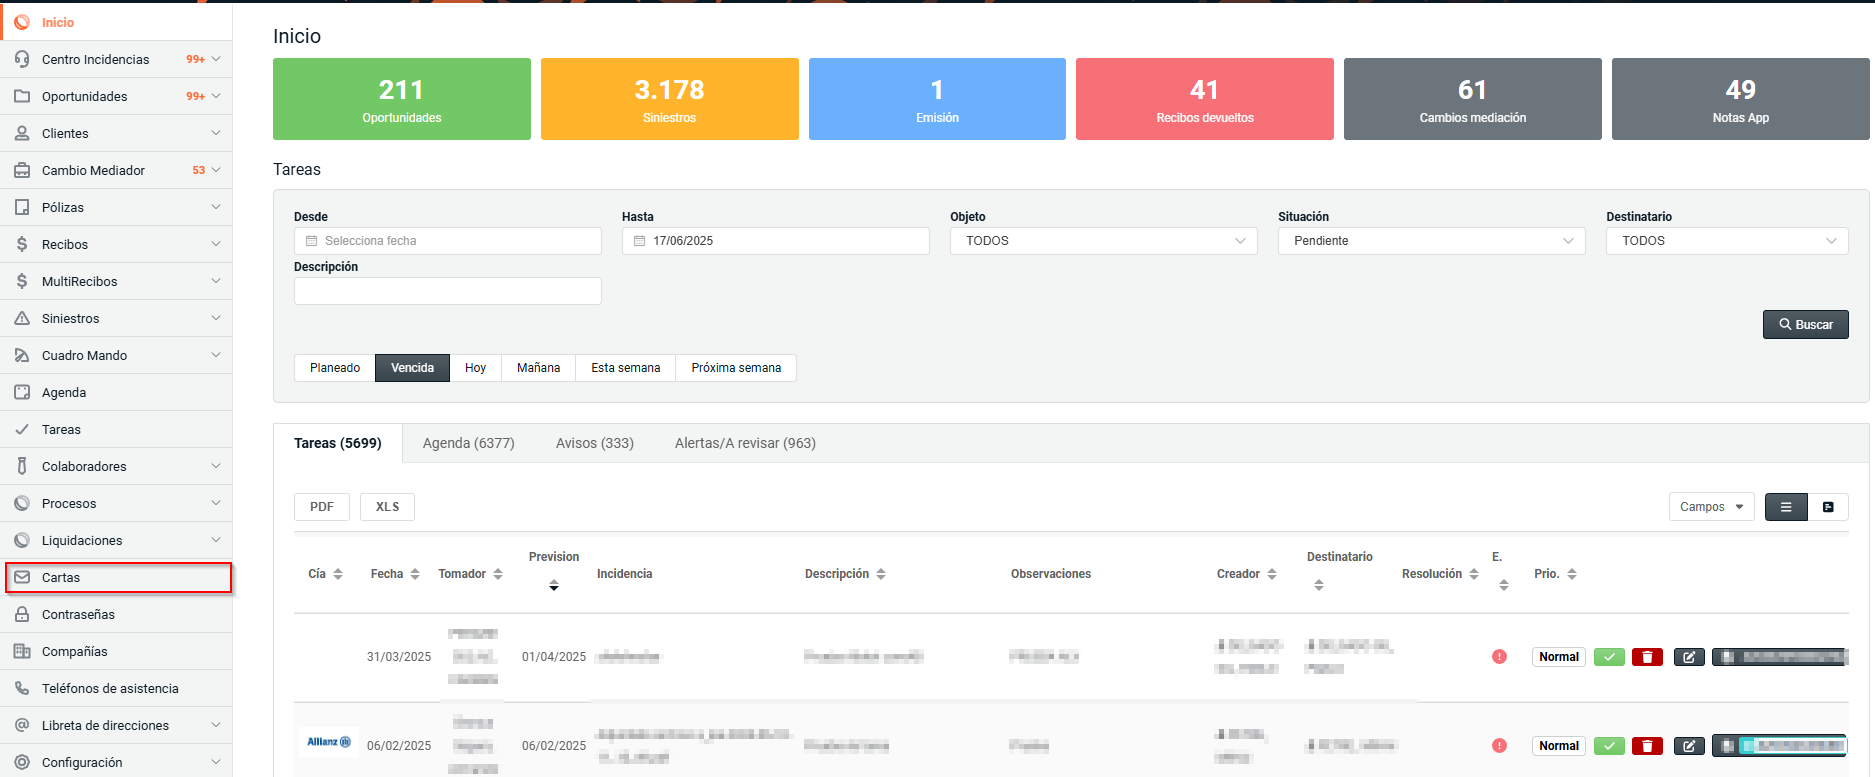Mark the 31/03/2025 task done with green check

[x=1609, y=657]
